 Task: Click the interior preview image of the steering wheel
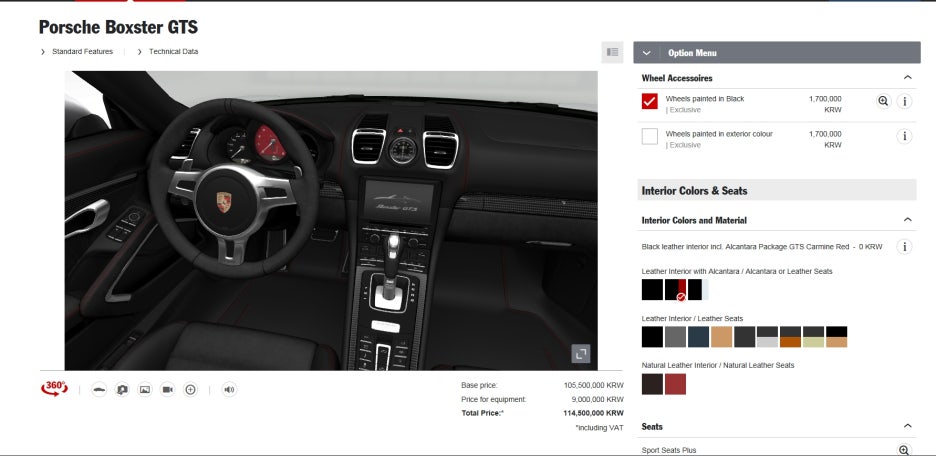pos(331,221)
